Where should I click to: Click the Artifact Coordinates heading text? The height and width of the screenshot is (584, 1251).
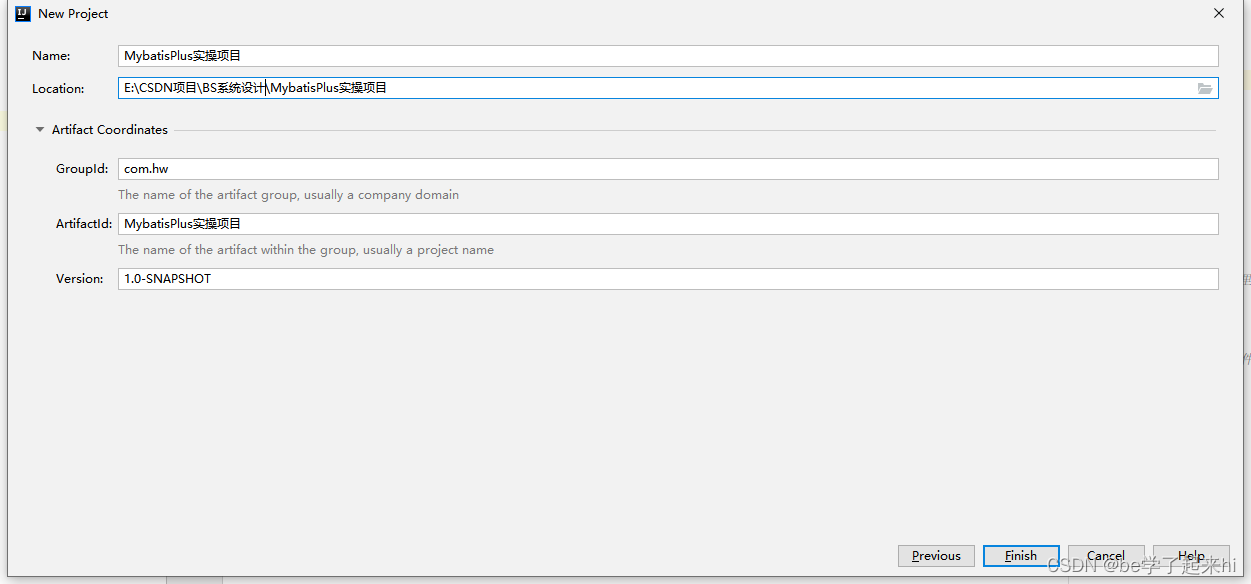tap(110, 130)
